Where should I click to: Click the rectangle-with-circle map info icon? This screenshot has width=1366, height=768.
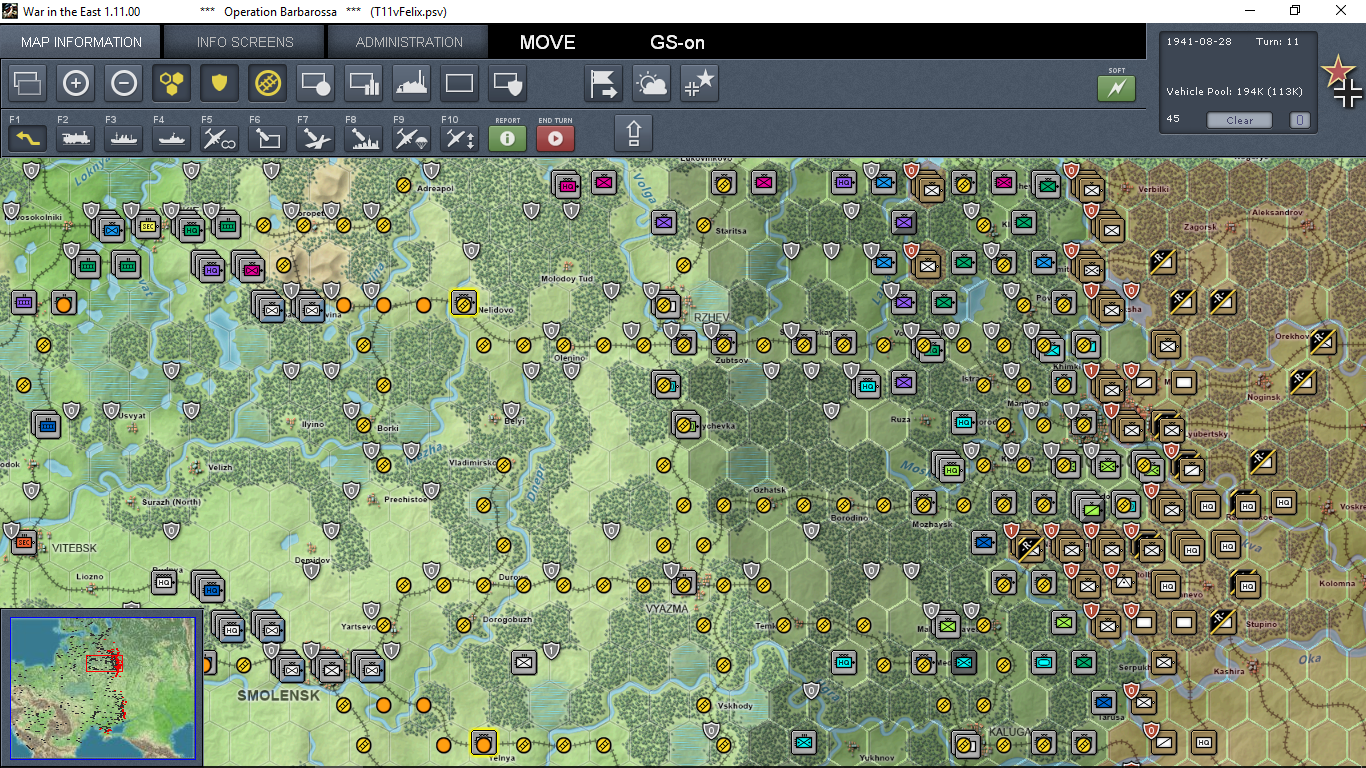pyautogui.click(x=316, y=84)
